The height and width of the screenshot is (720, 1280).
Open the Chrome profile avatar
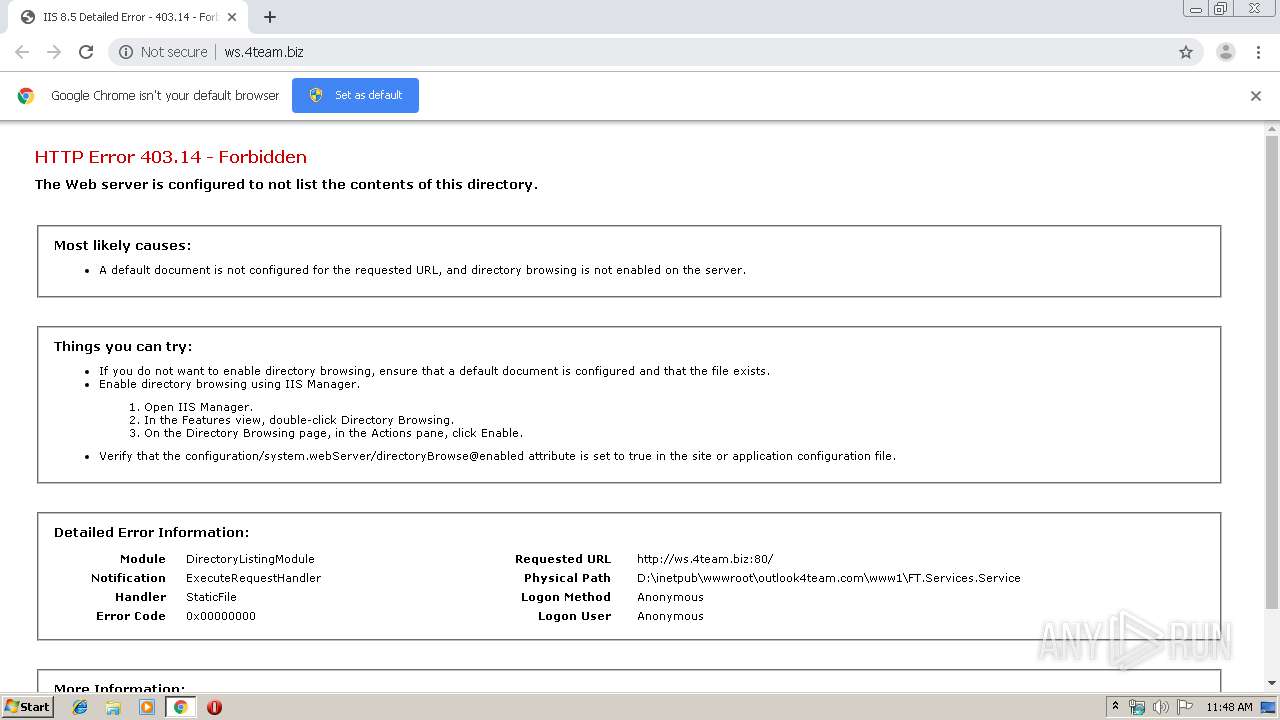tap(1225, 52)
